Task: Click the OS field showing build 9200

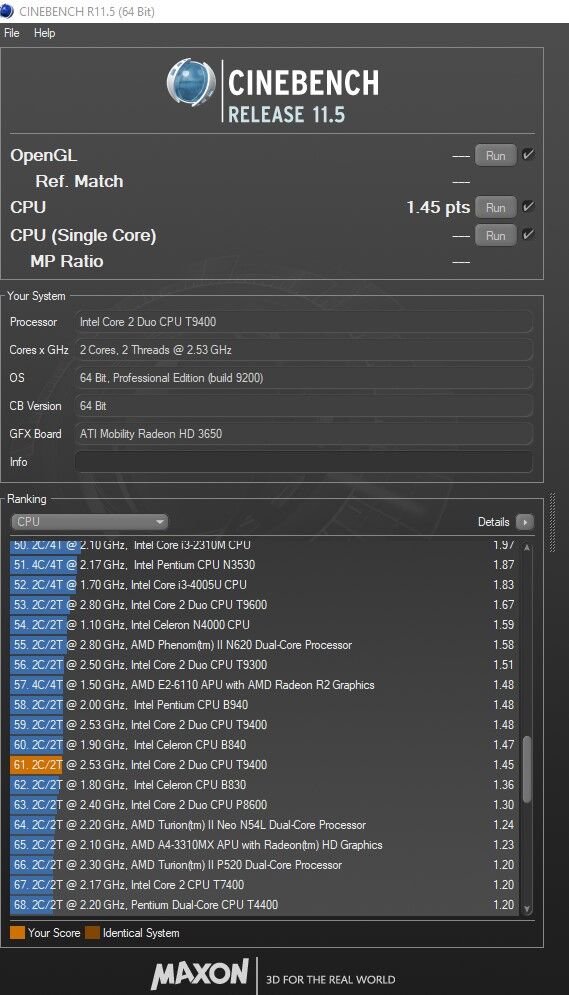Action: [303, 378]
